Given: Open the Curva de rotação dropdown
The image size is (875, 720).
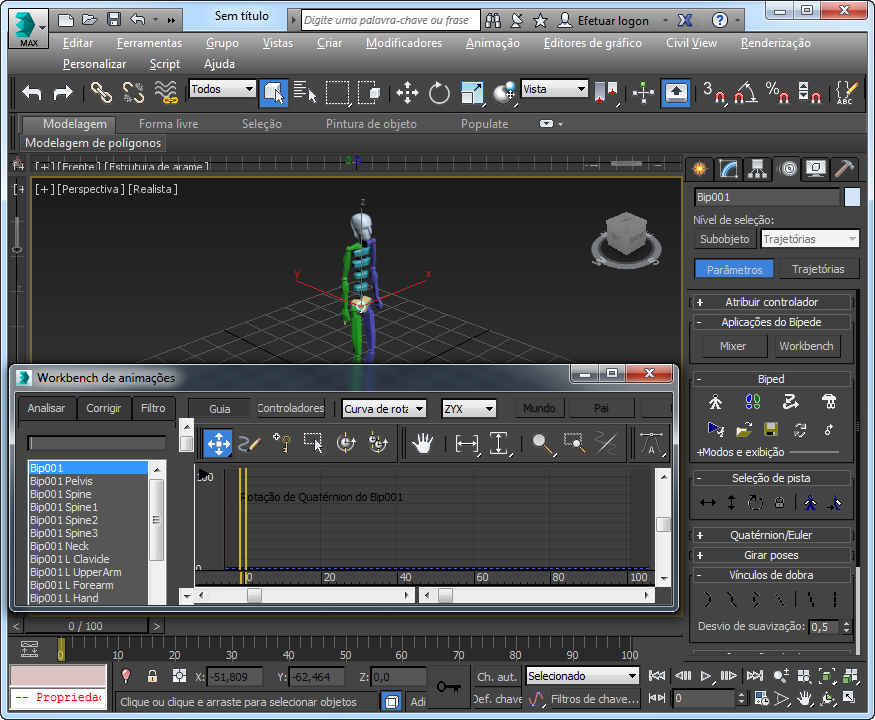Looking at the screenshot, I should (384, 409).
